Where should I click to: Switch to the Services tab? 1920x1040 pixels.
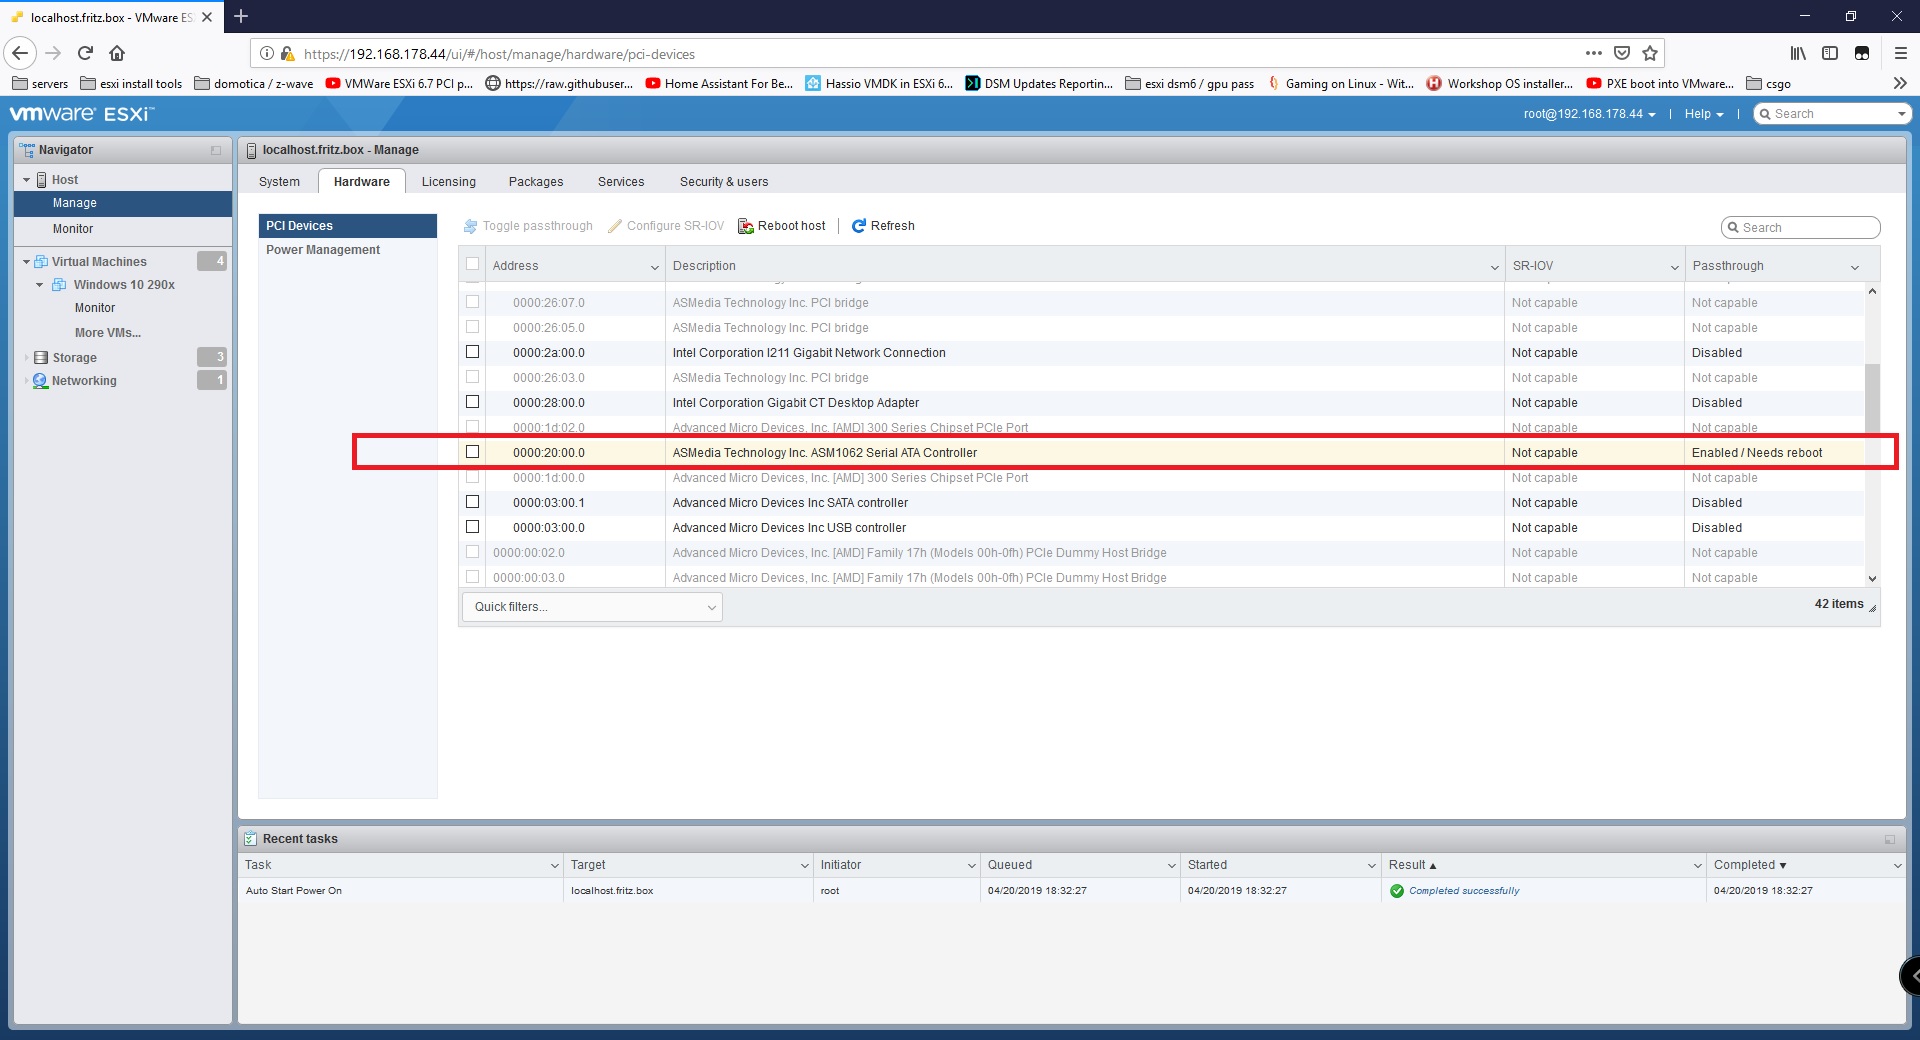coord(621,182)
